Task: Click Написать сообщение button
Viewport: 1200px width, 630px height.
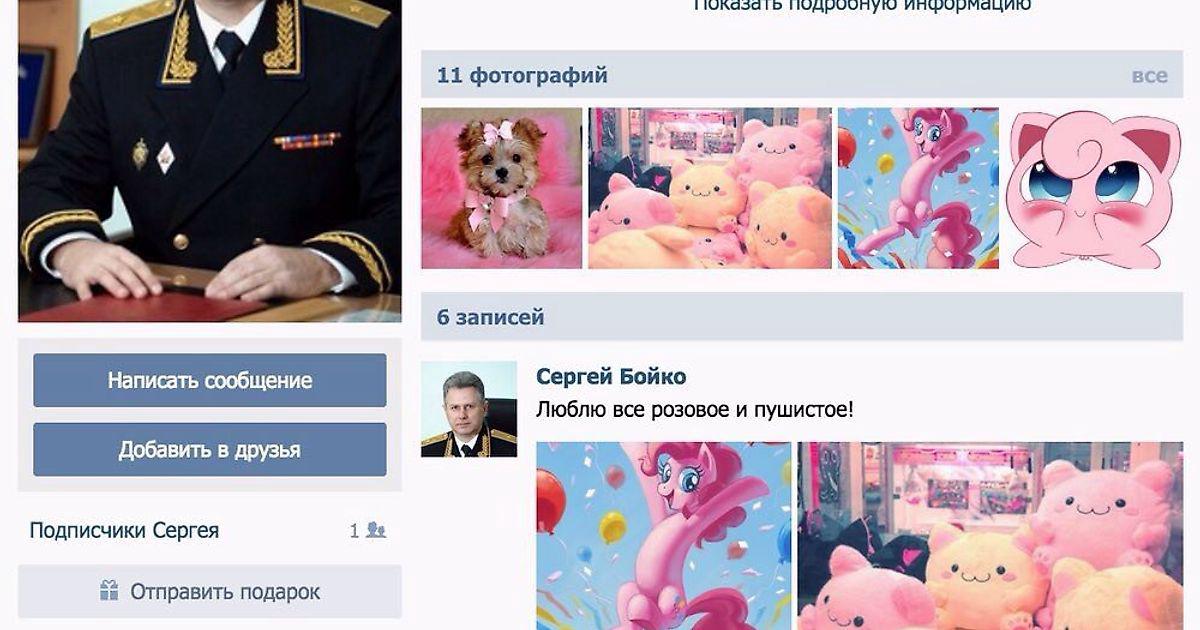Action: (210, 380)
